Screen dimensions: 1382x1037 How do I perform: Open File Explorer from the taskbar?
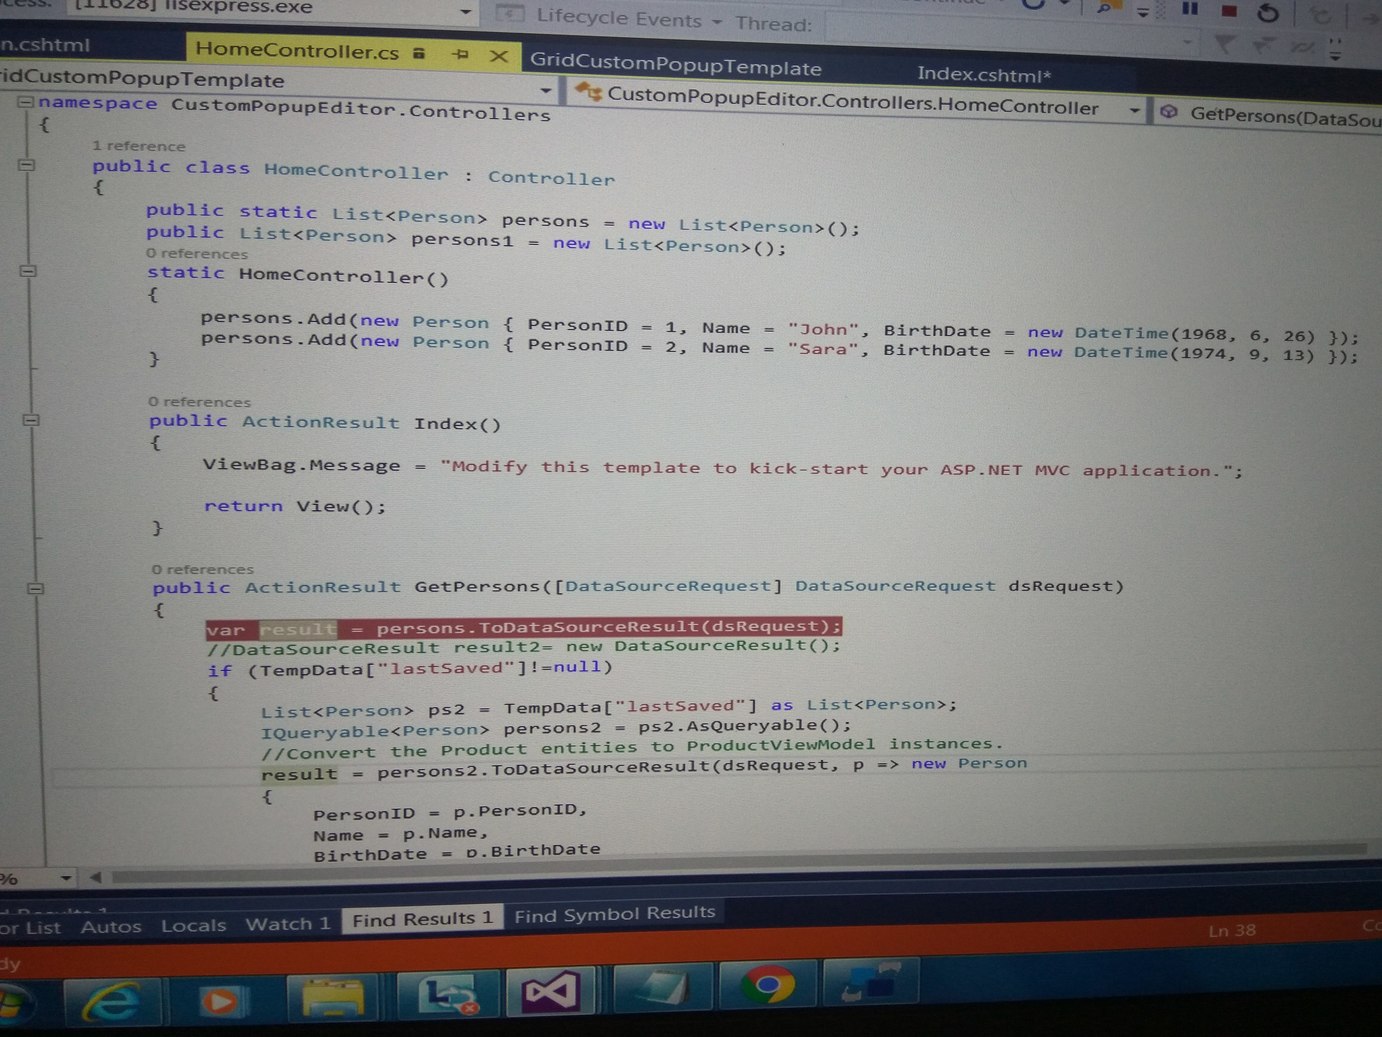click(x=333, y=996)
